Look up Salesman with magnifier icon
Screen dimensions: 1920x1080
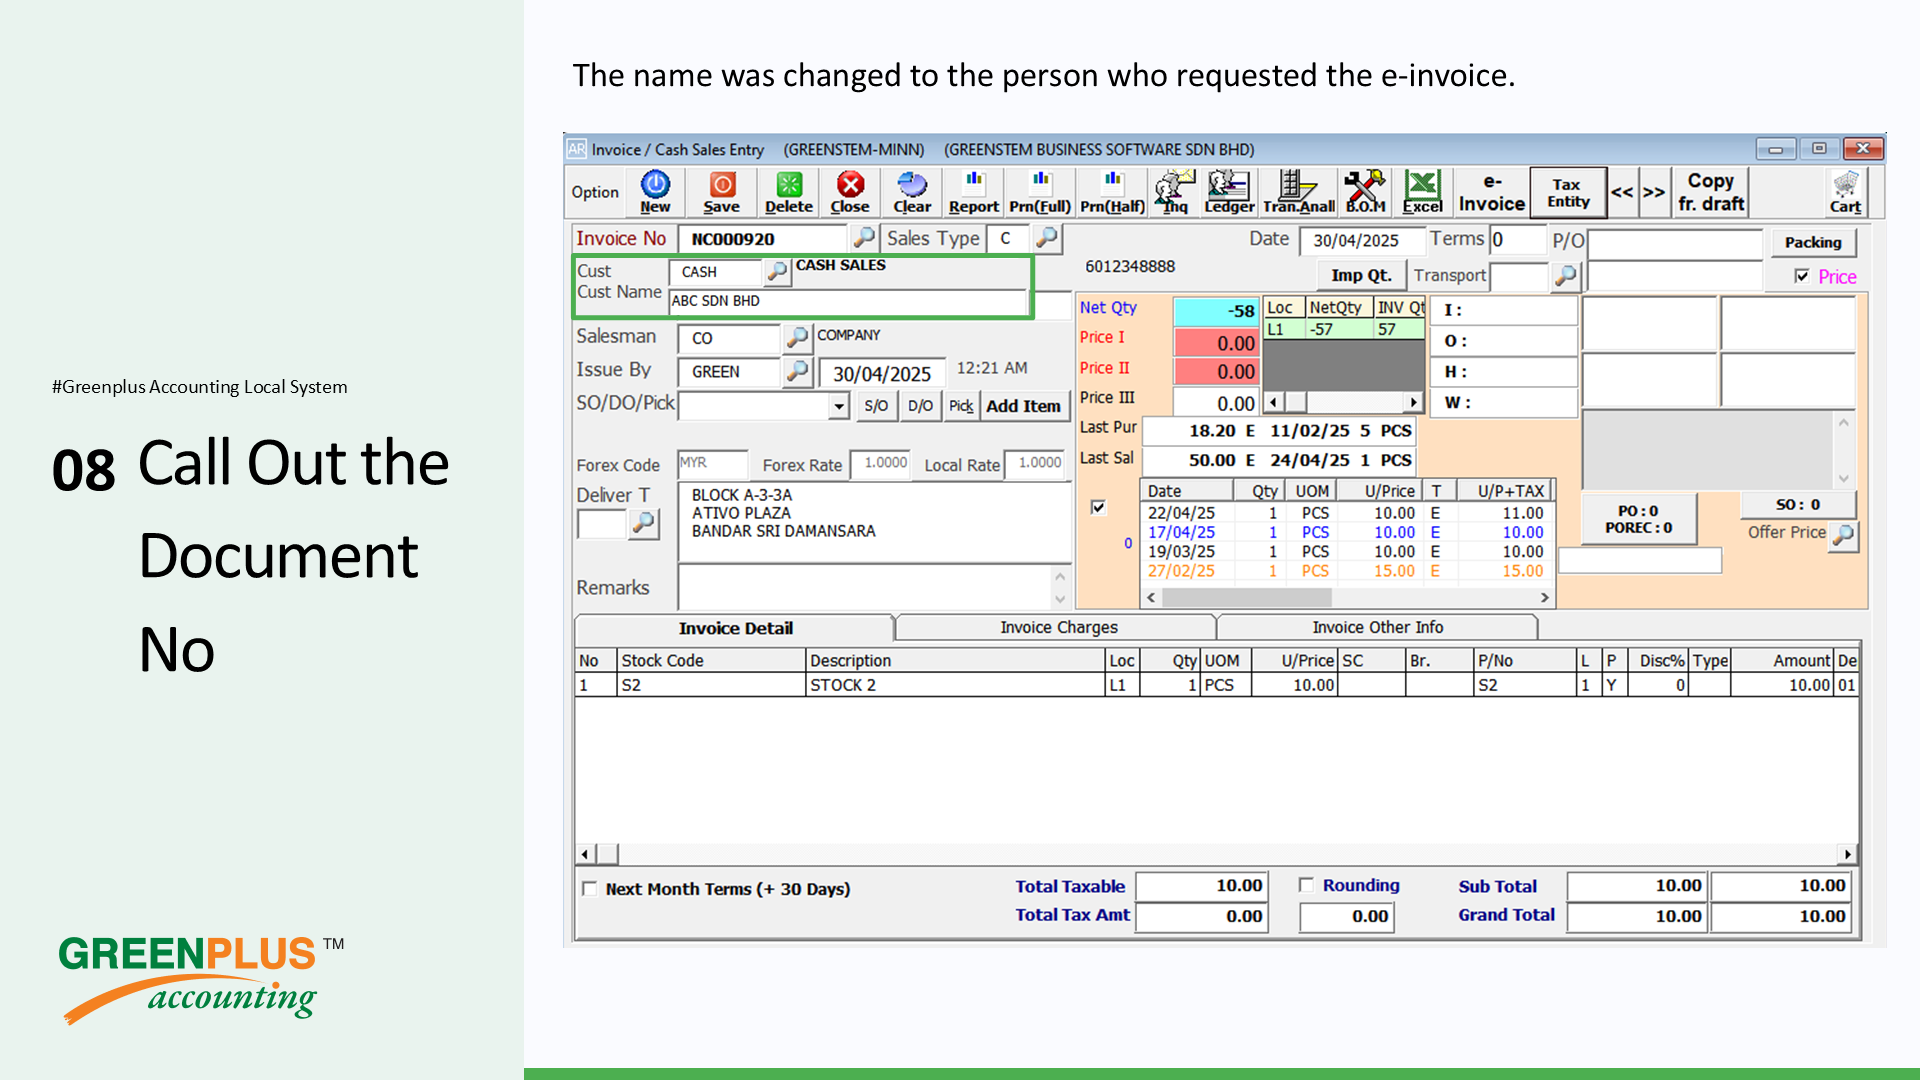pyautogui.click(x=797, y=338)
